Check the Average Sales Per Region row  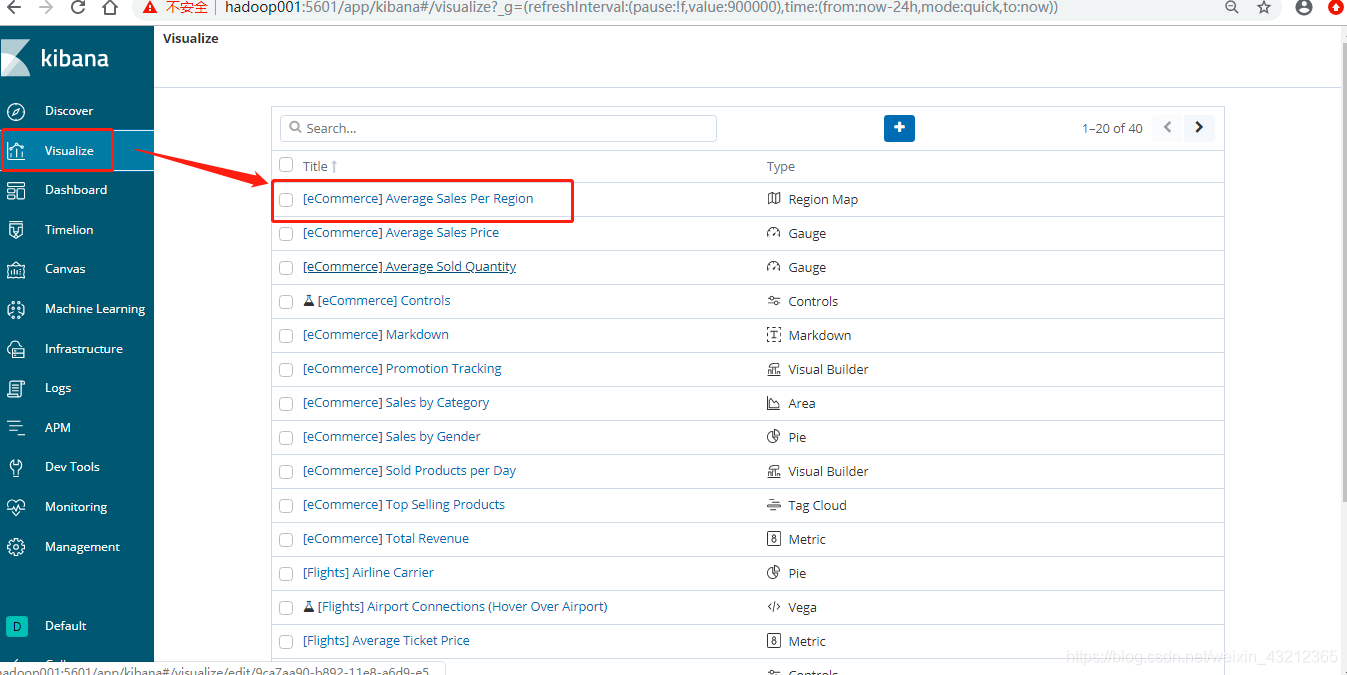pyautogui.click(x=286, y=200)
